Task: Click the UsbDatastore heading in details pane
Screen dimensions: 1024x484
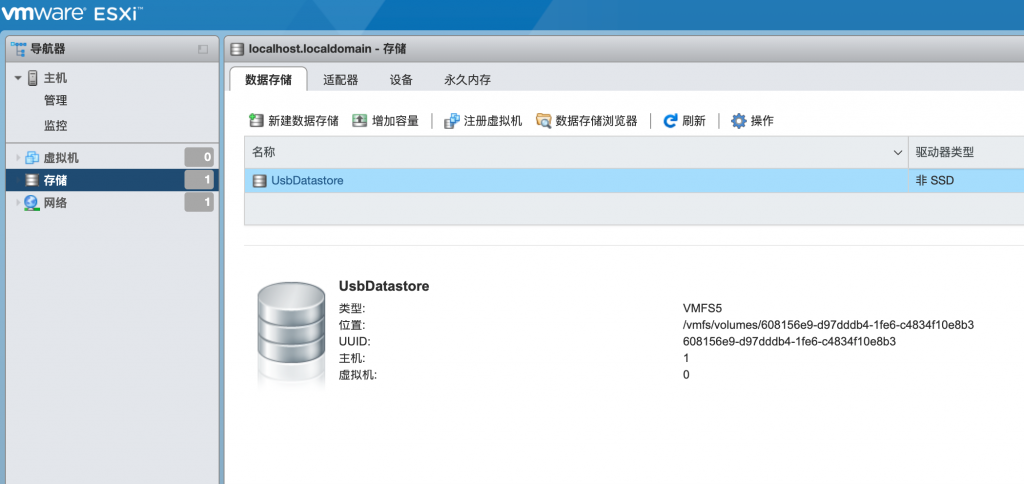Action: click(x=384, y=286)
